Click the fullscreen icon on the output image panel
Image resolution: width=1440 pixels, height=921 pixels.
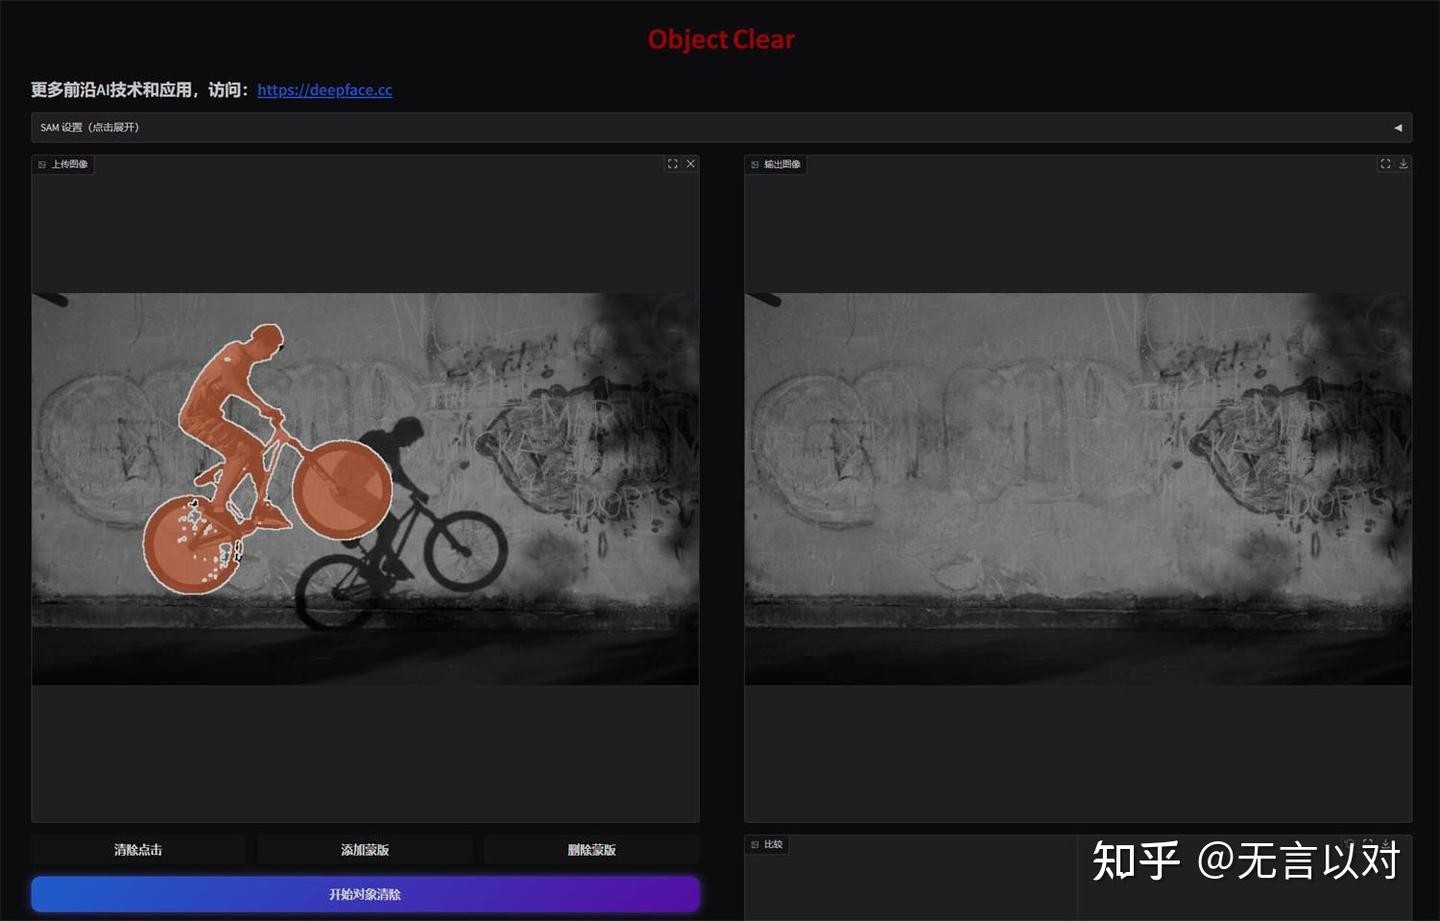click(x=1385, y=163)
